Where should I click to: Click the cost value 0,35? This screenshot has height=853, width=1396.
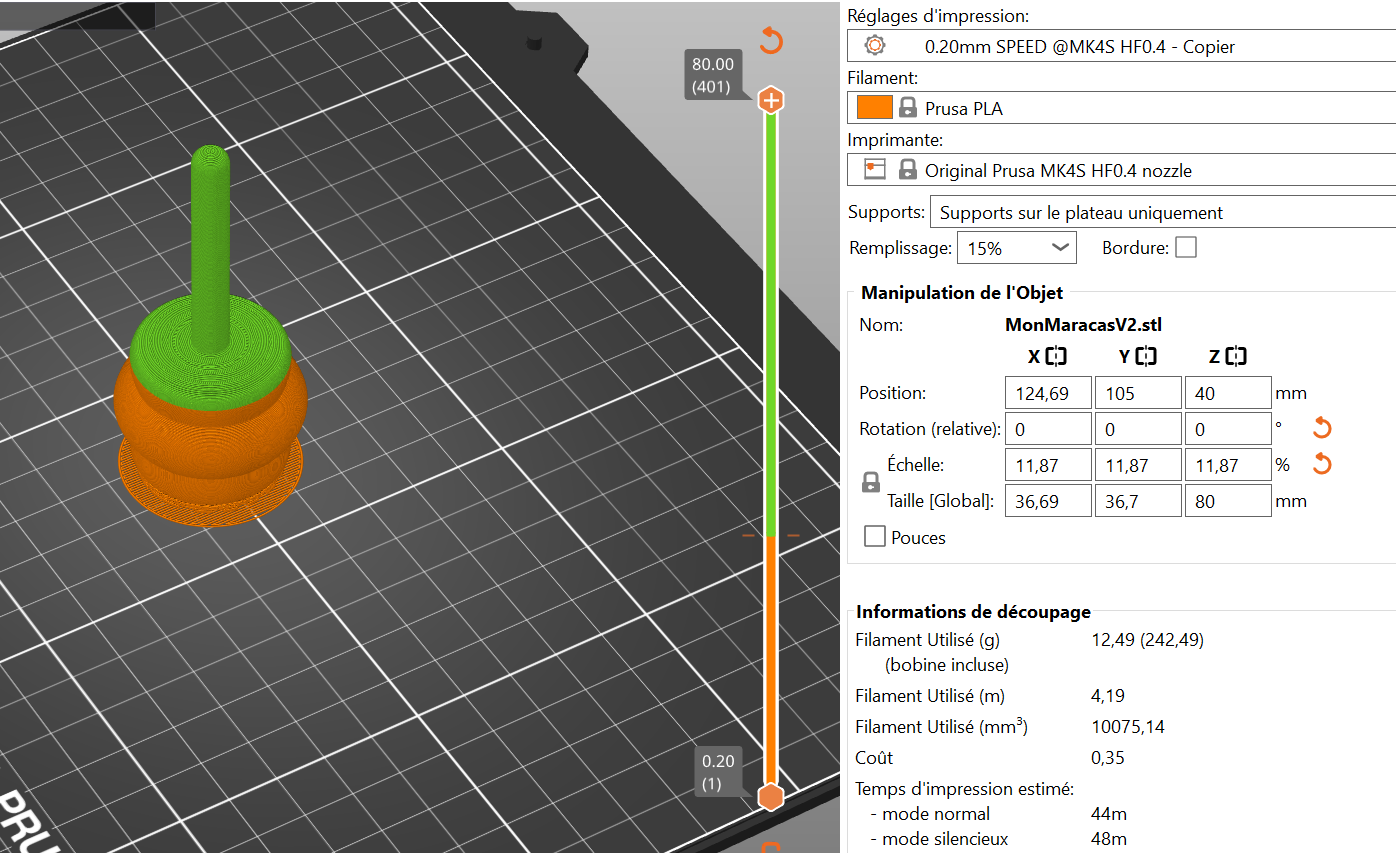[x=1108, y=758]
